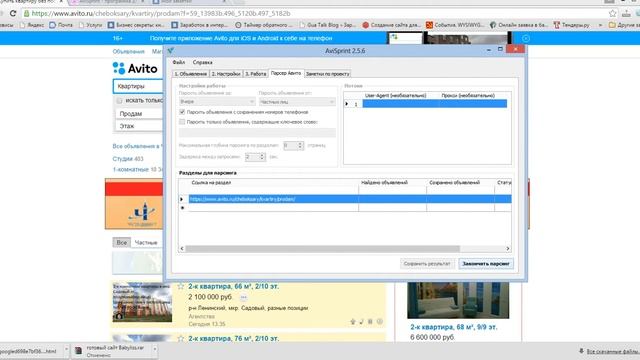Open the Почта bookmark
Image resolution: width=640 pixels, height=360 pixels.
61,25
